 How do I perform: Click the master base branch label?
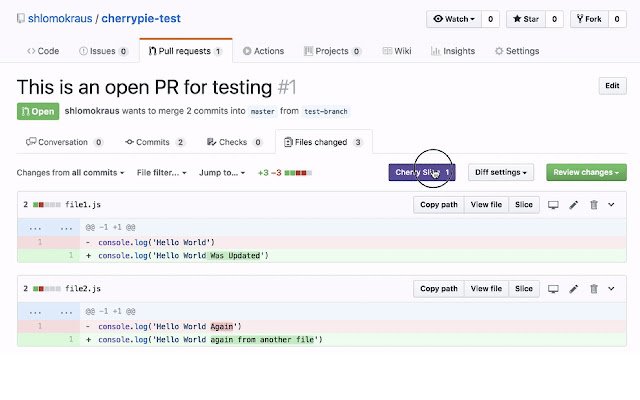[262, 111]
